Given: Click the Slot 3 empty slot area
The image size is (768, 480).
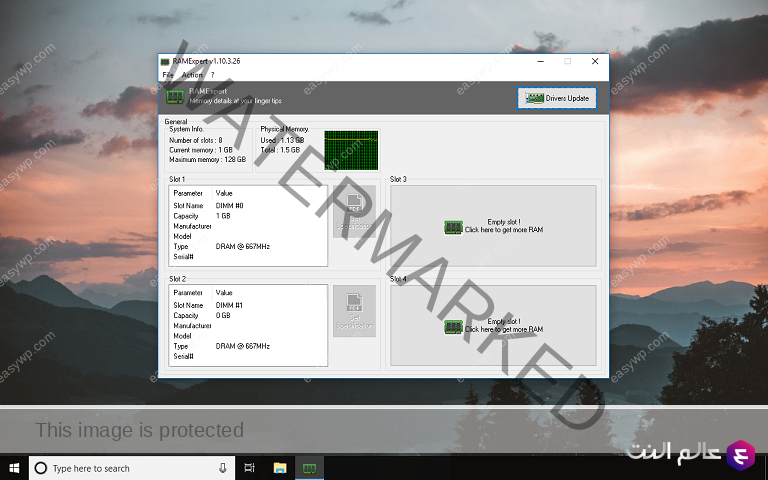Looking at the screenshot, I should pyautogui.click(x=493, y=226).
